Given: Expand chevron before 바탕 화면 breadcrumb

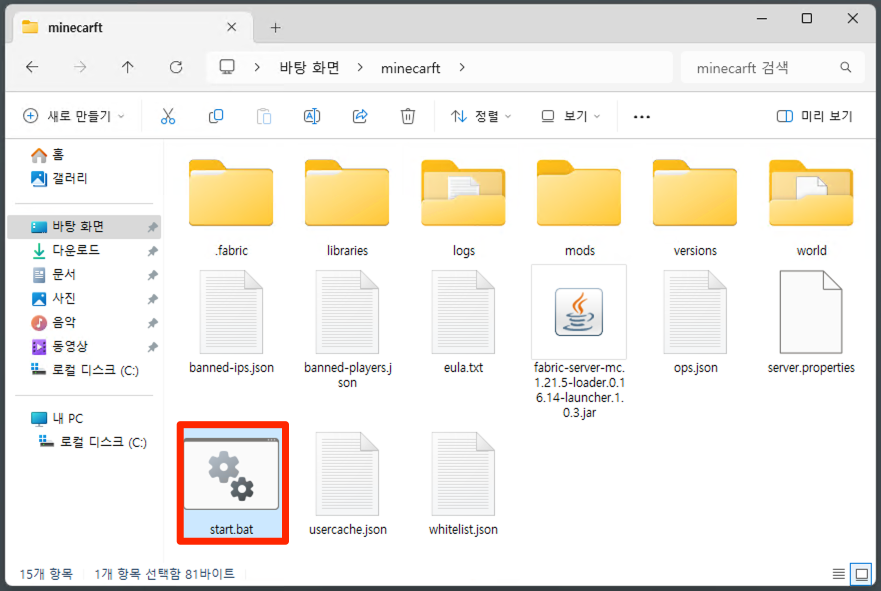Looking at the screenshot, I should tap(257, 67).
